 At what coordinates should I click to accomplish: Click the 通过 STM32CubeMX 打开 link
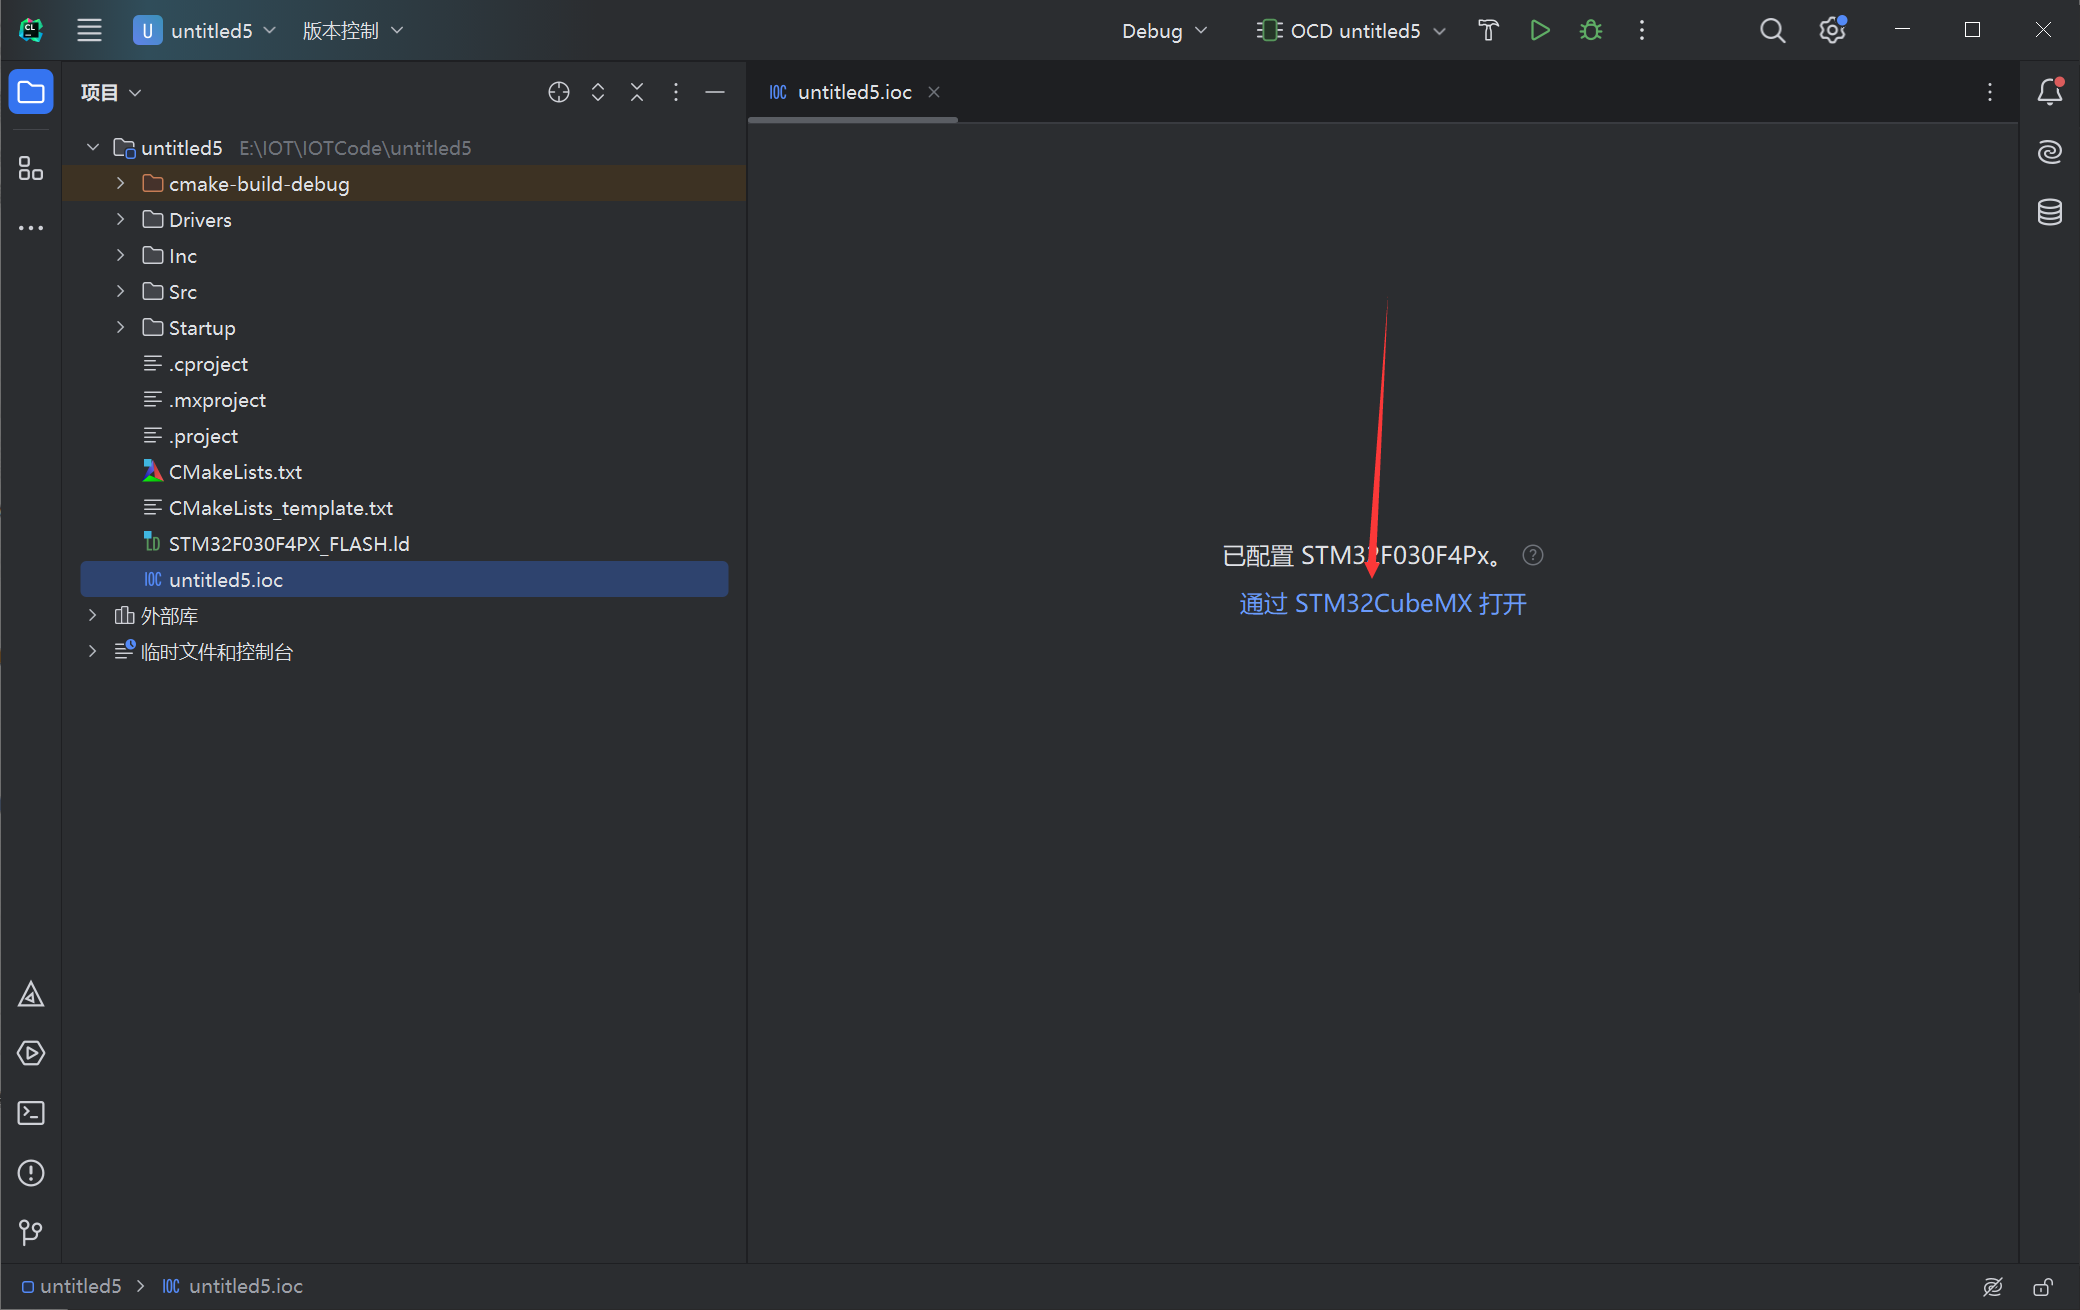[1383, 604]
